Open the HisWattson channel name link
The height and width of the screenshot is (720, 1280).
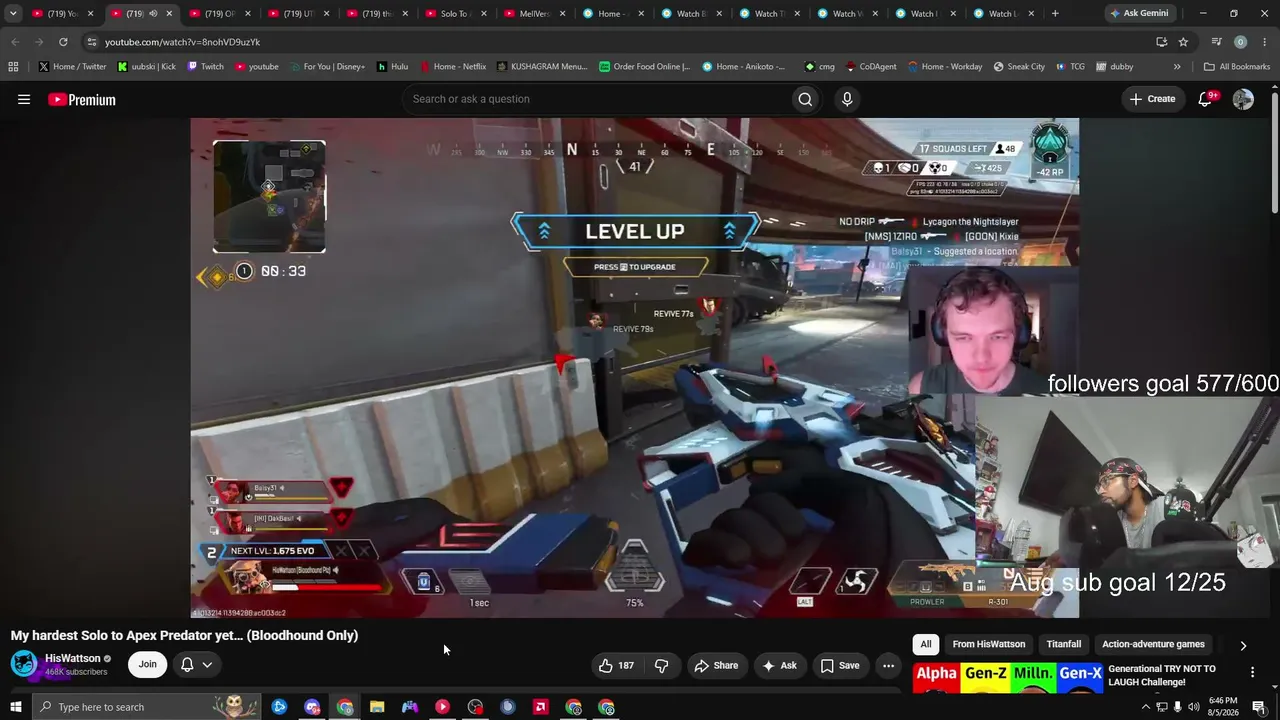point(73,658)
